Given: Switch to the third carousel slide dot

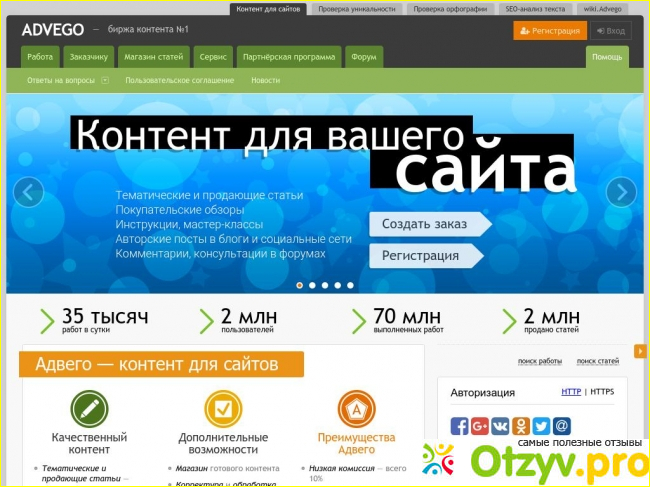Looking at the screenshot, I should [x=325, y=285].
